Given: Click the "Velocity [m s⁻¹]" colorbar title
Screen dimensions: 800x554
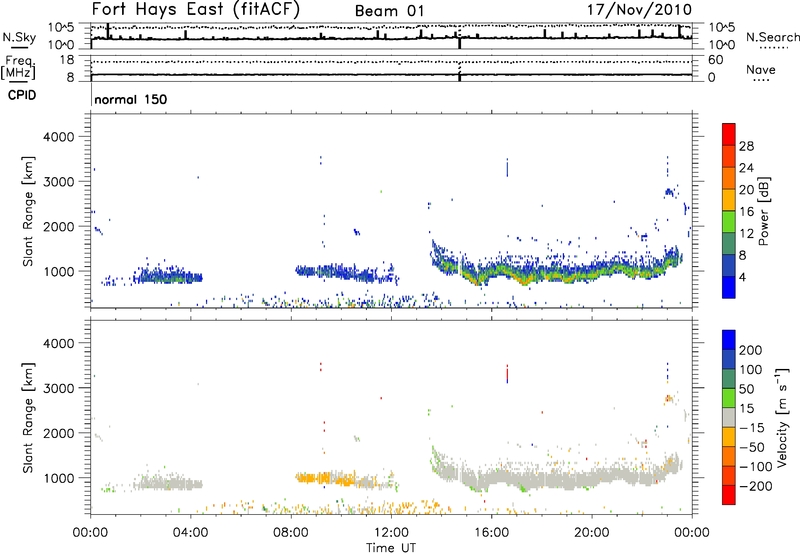Looking at the screenshot, I should [x=782, y=418].
